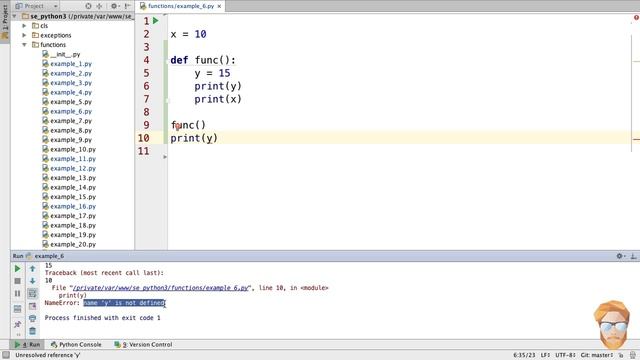
Task: Click the red error indicator at editor top-right
Action: 636,18
